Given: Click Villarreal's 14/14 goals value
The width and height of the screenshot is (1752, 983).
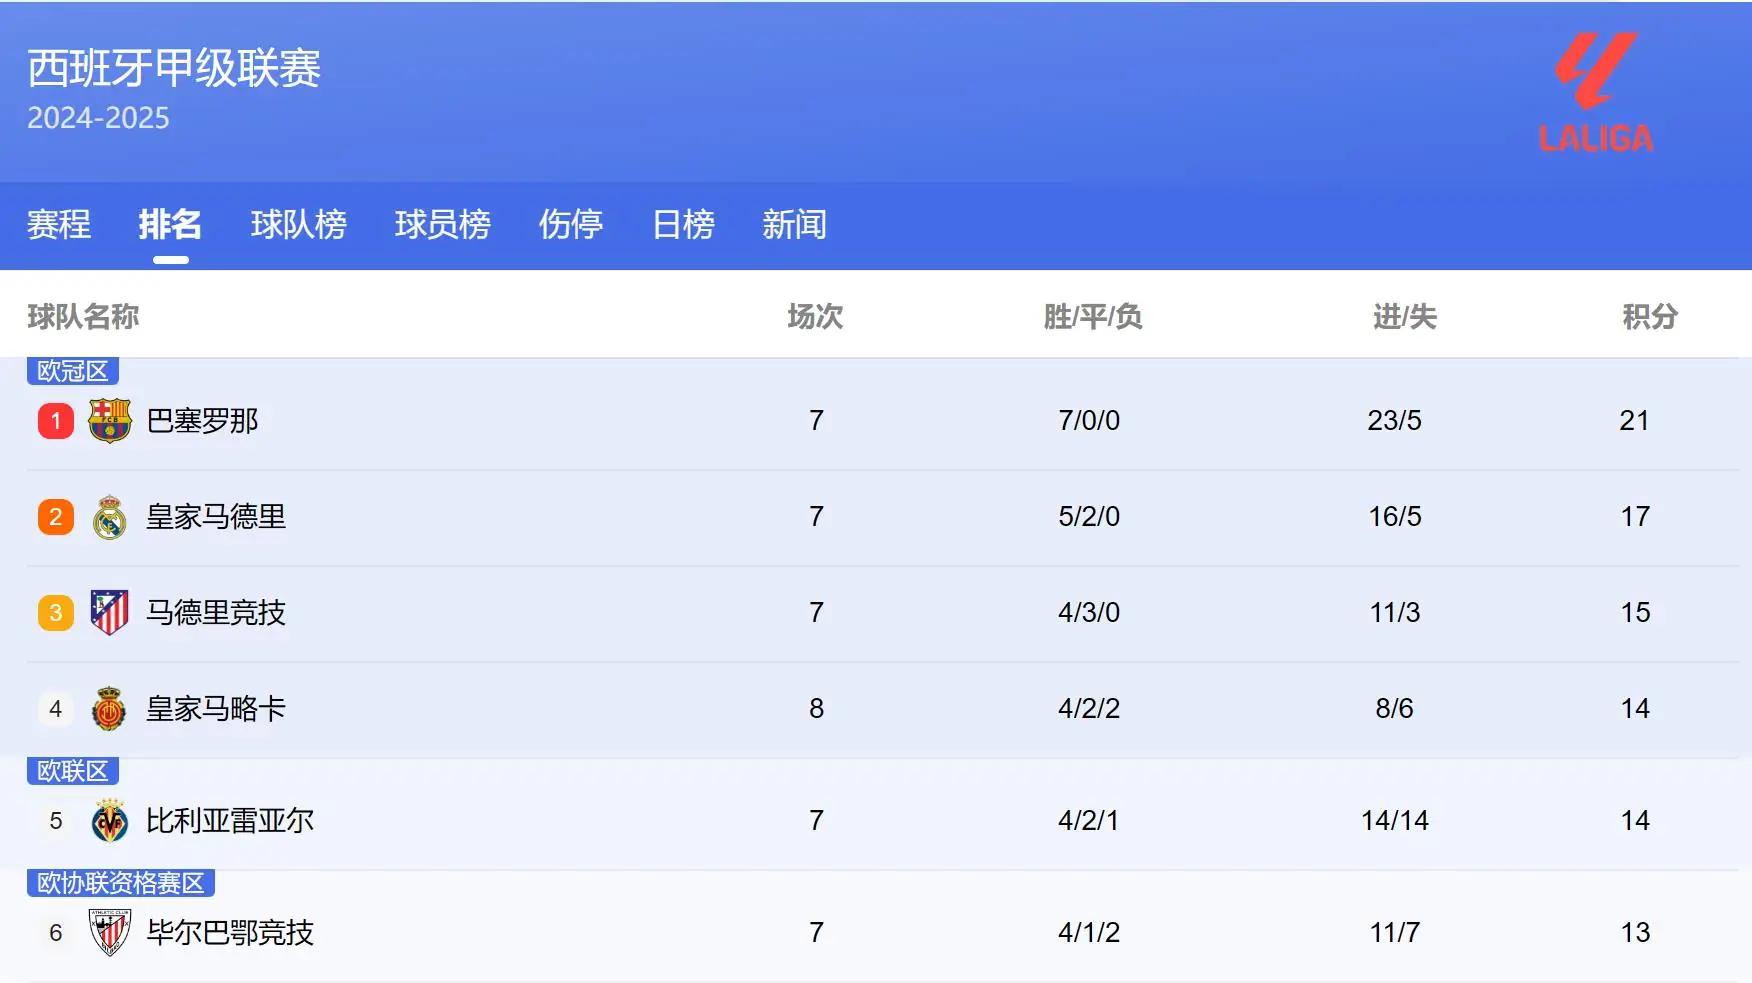Looking at the screenshot, I should (1394, 821).
